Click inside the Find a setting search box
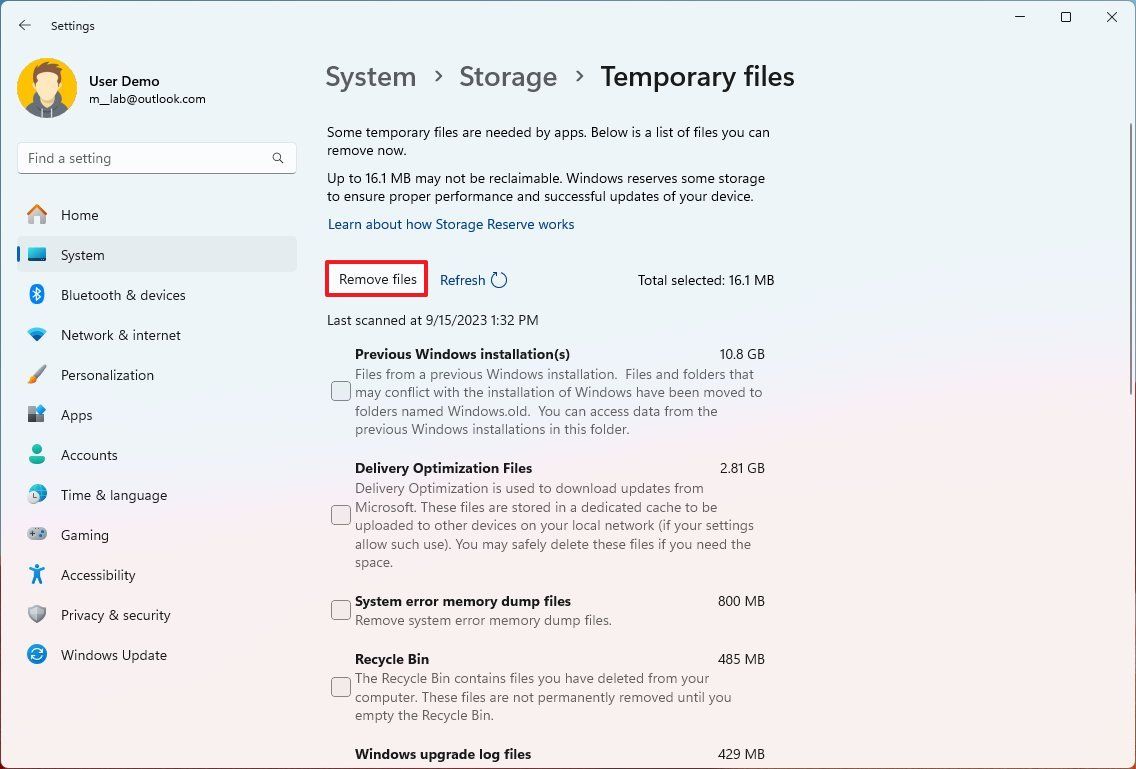Image resolution: width=1136 pixels, height=769 pixels. point(156,158)
